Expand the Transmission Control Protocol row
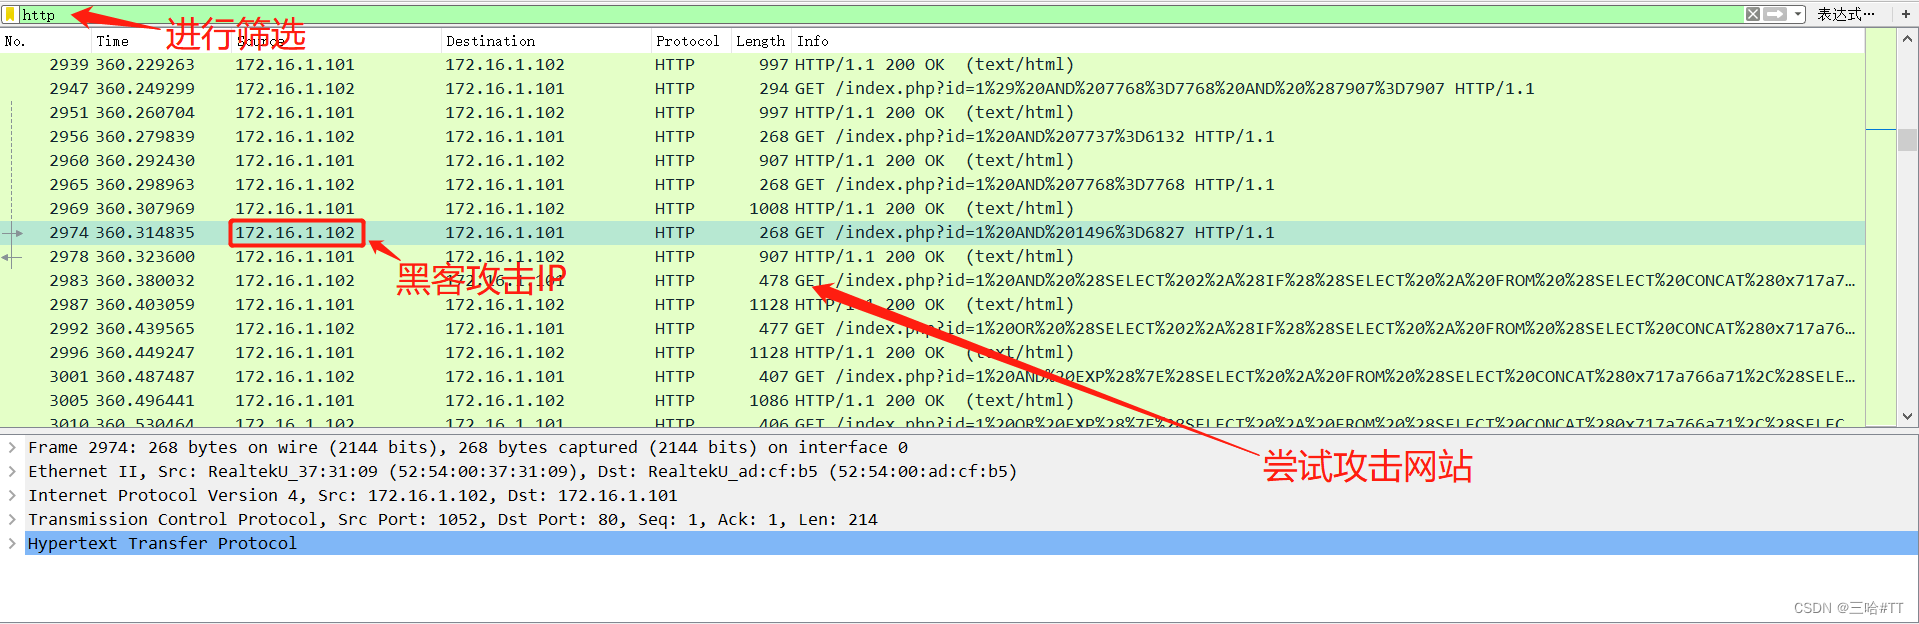The image size is (1919, 624). [12, 519]
